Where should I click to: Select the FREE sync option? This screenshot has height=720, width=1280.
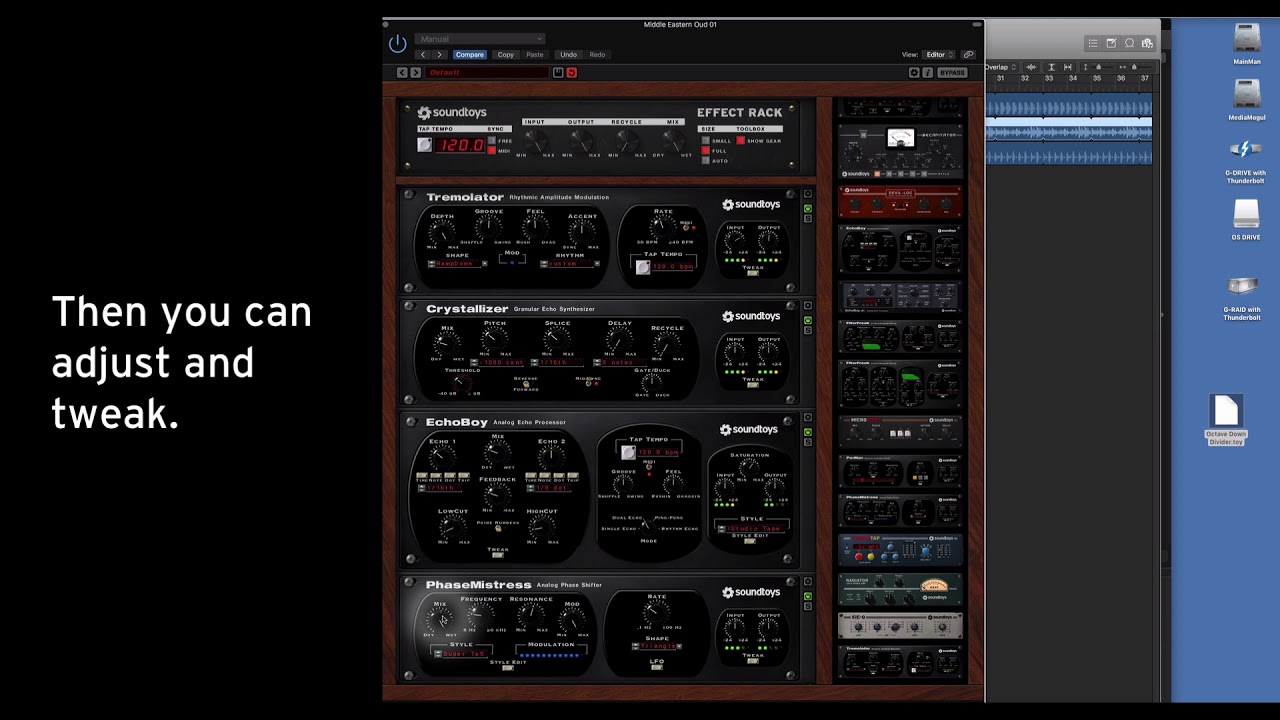(x=491, y=141)
